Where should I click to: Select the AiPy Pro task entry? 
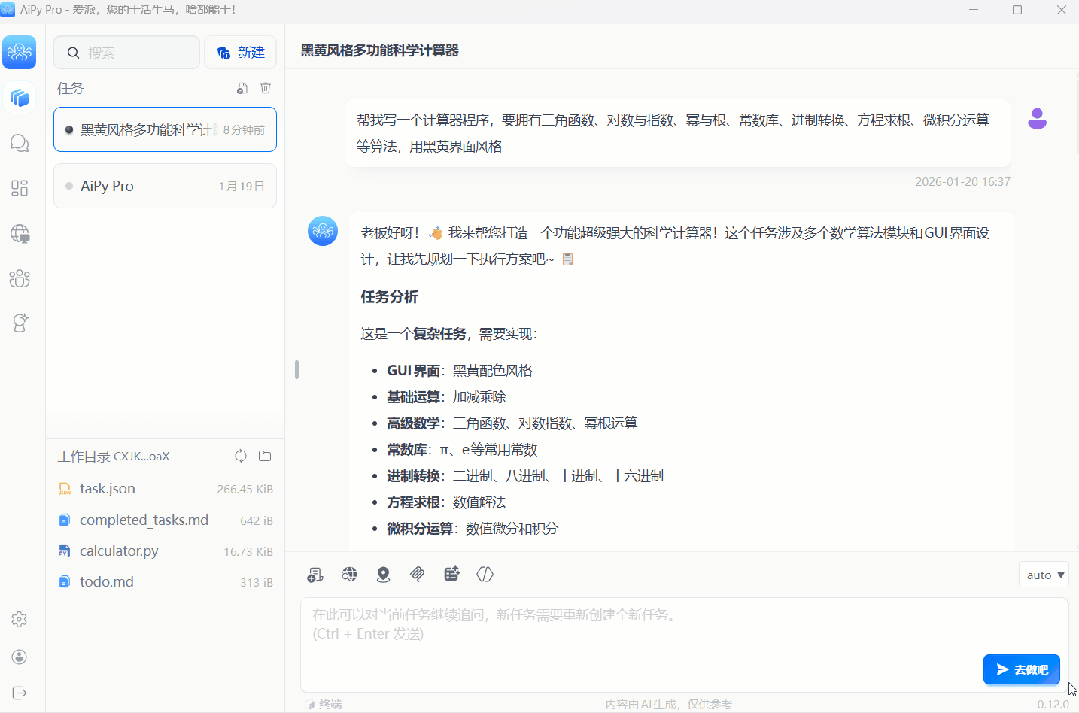coord(165,186)
